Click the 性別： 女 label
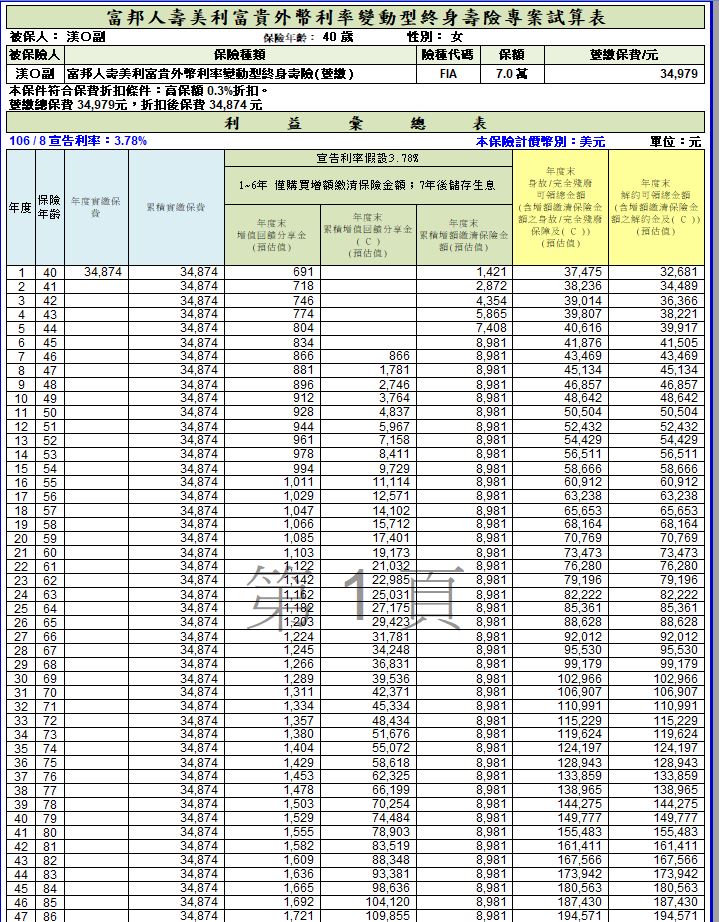 (434, 37)
